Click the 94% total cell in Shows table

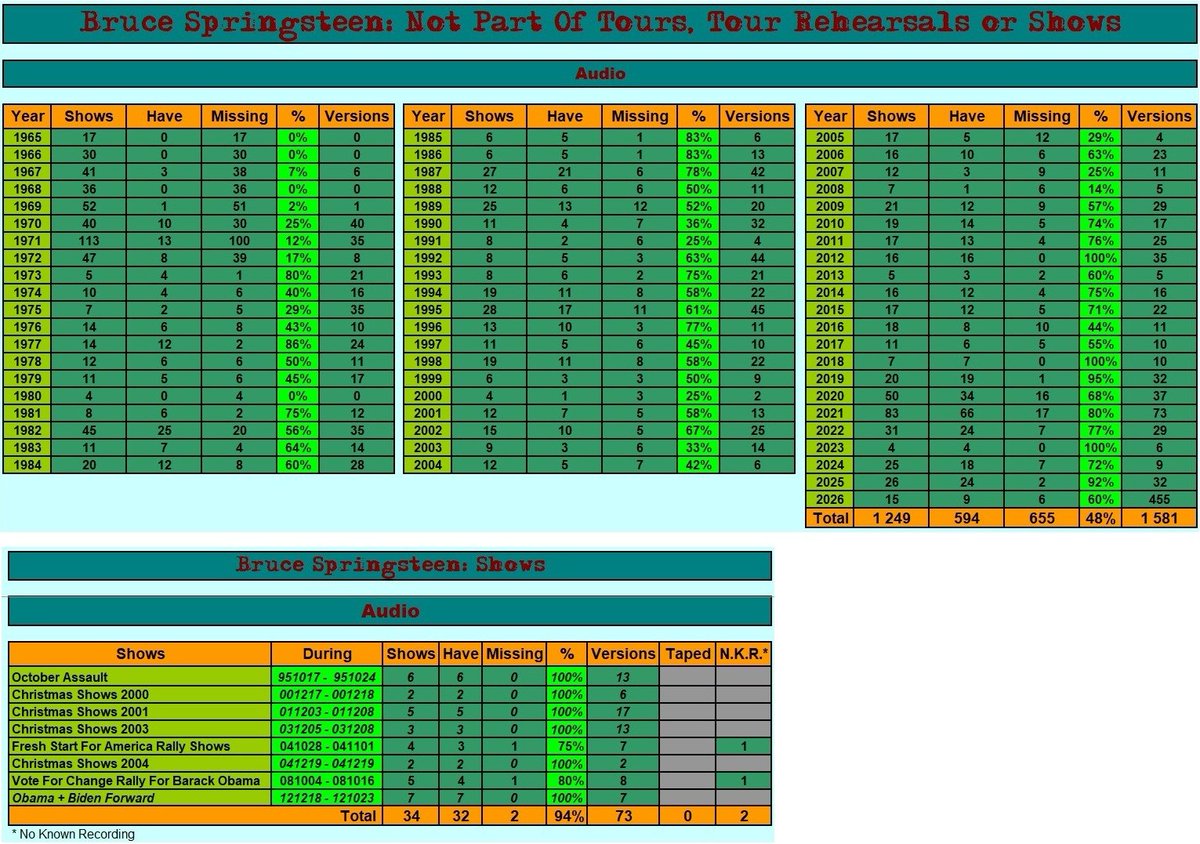point(567,816)
